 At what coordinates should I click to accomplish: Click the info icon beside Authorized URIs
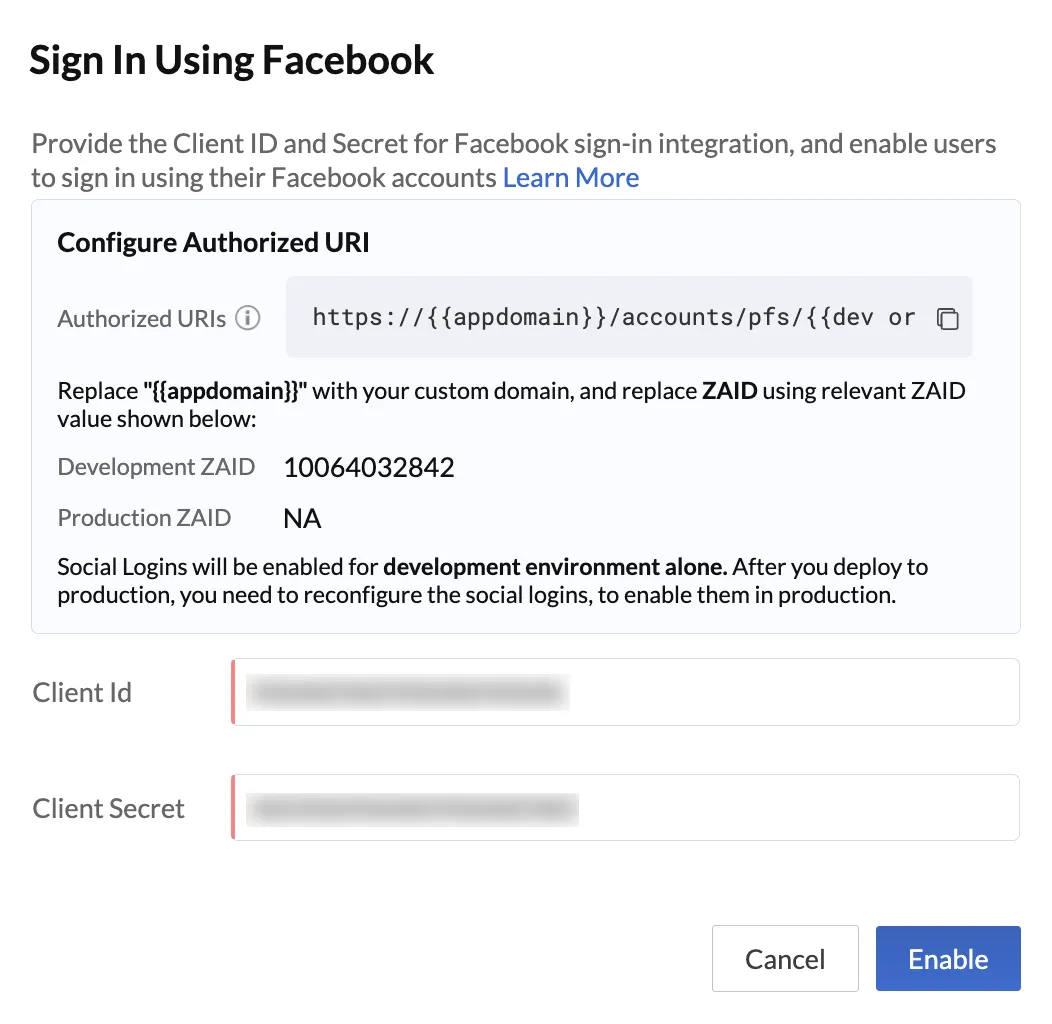[248, 317]
